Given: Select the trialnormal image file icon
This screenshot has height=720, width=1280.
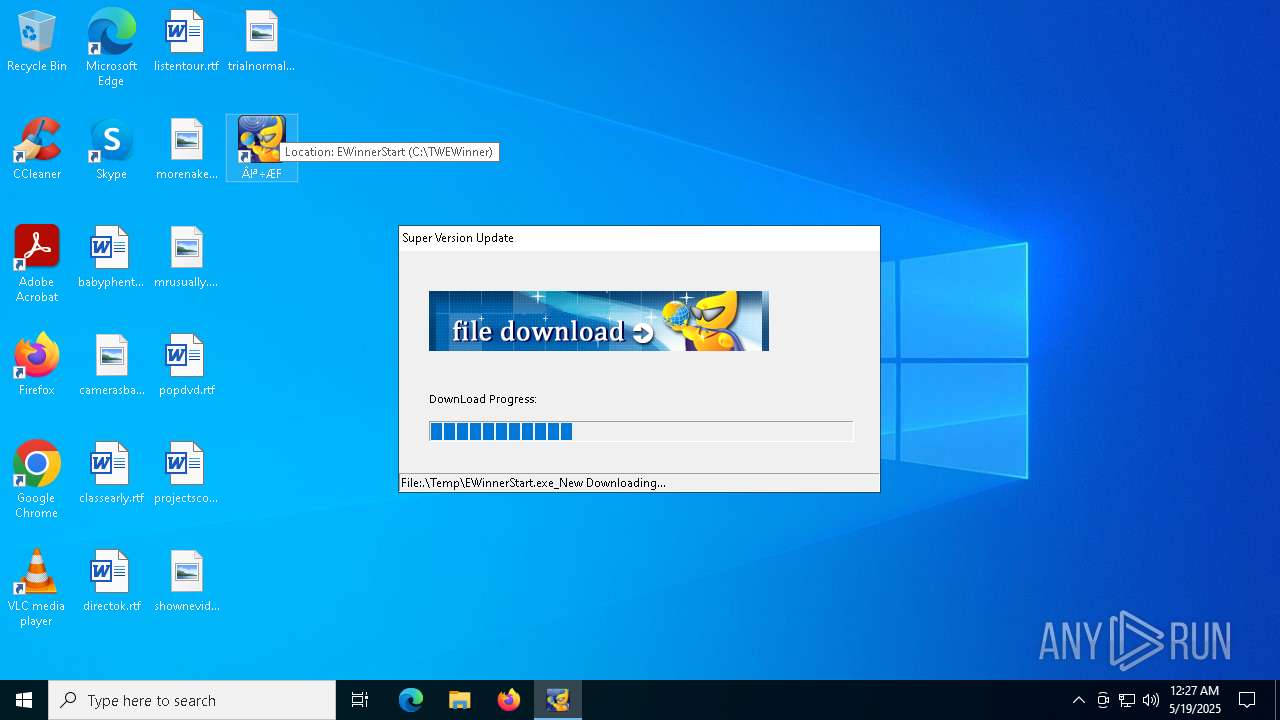Looking at the screenshot, I should (261, 42).
